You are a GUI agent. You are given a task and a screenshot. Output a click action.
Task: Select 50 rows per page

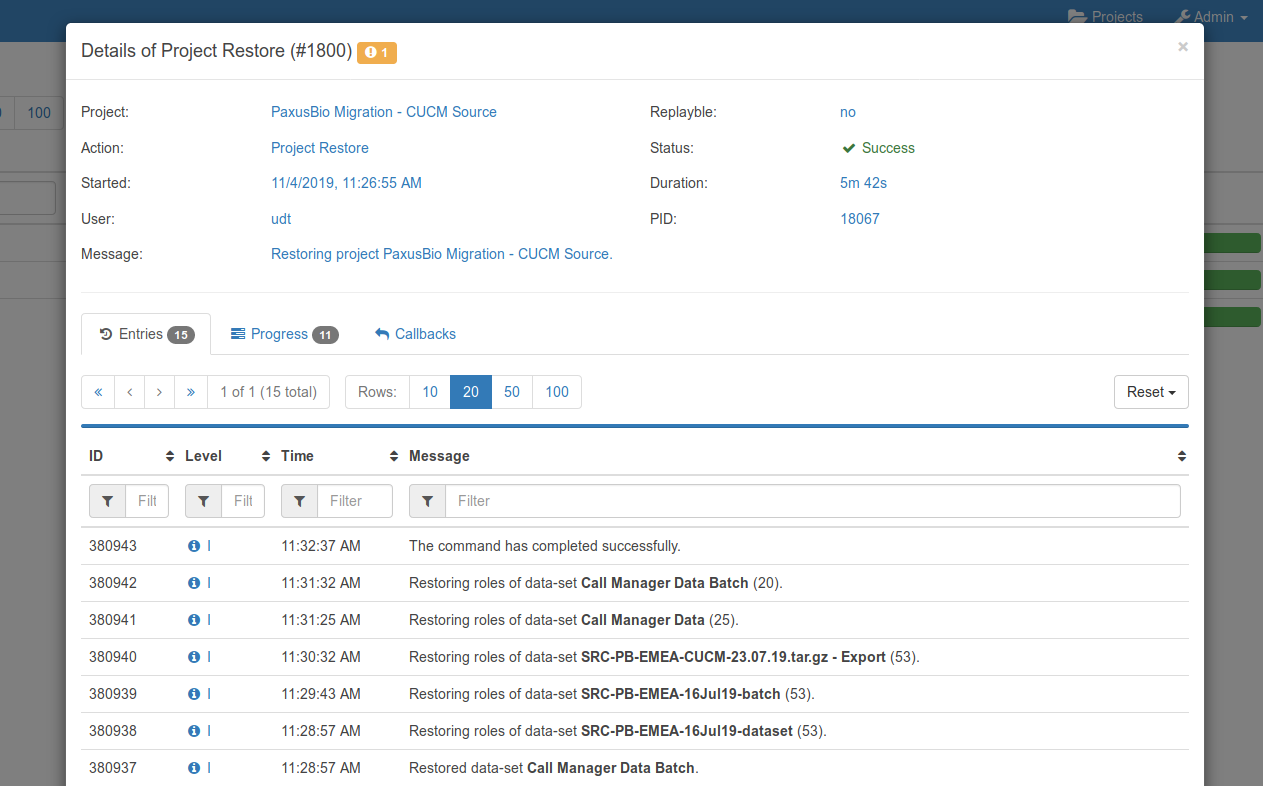pyautogui.click(x=512, y=391)
